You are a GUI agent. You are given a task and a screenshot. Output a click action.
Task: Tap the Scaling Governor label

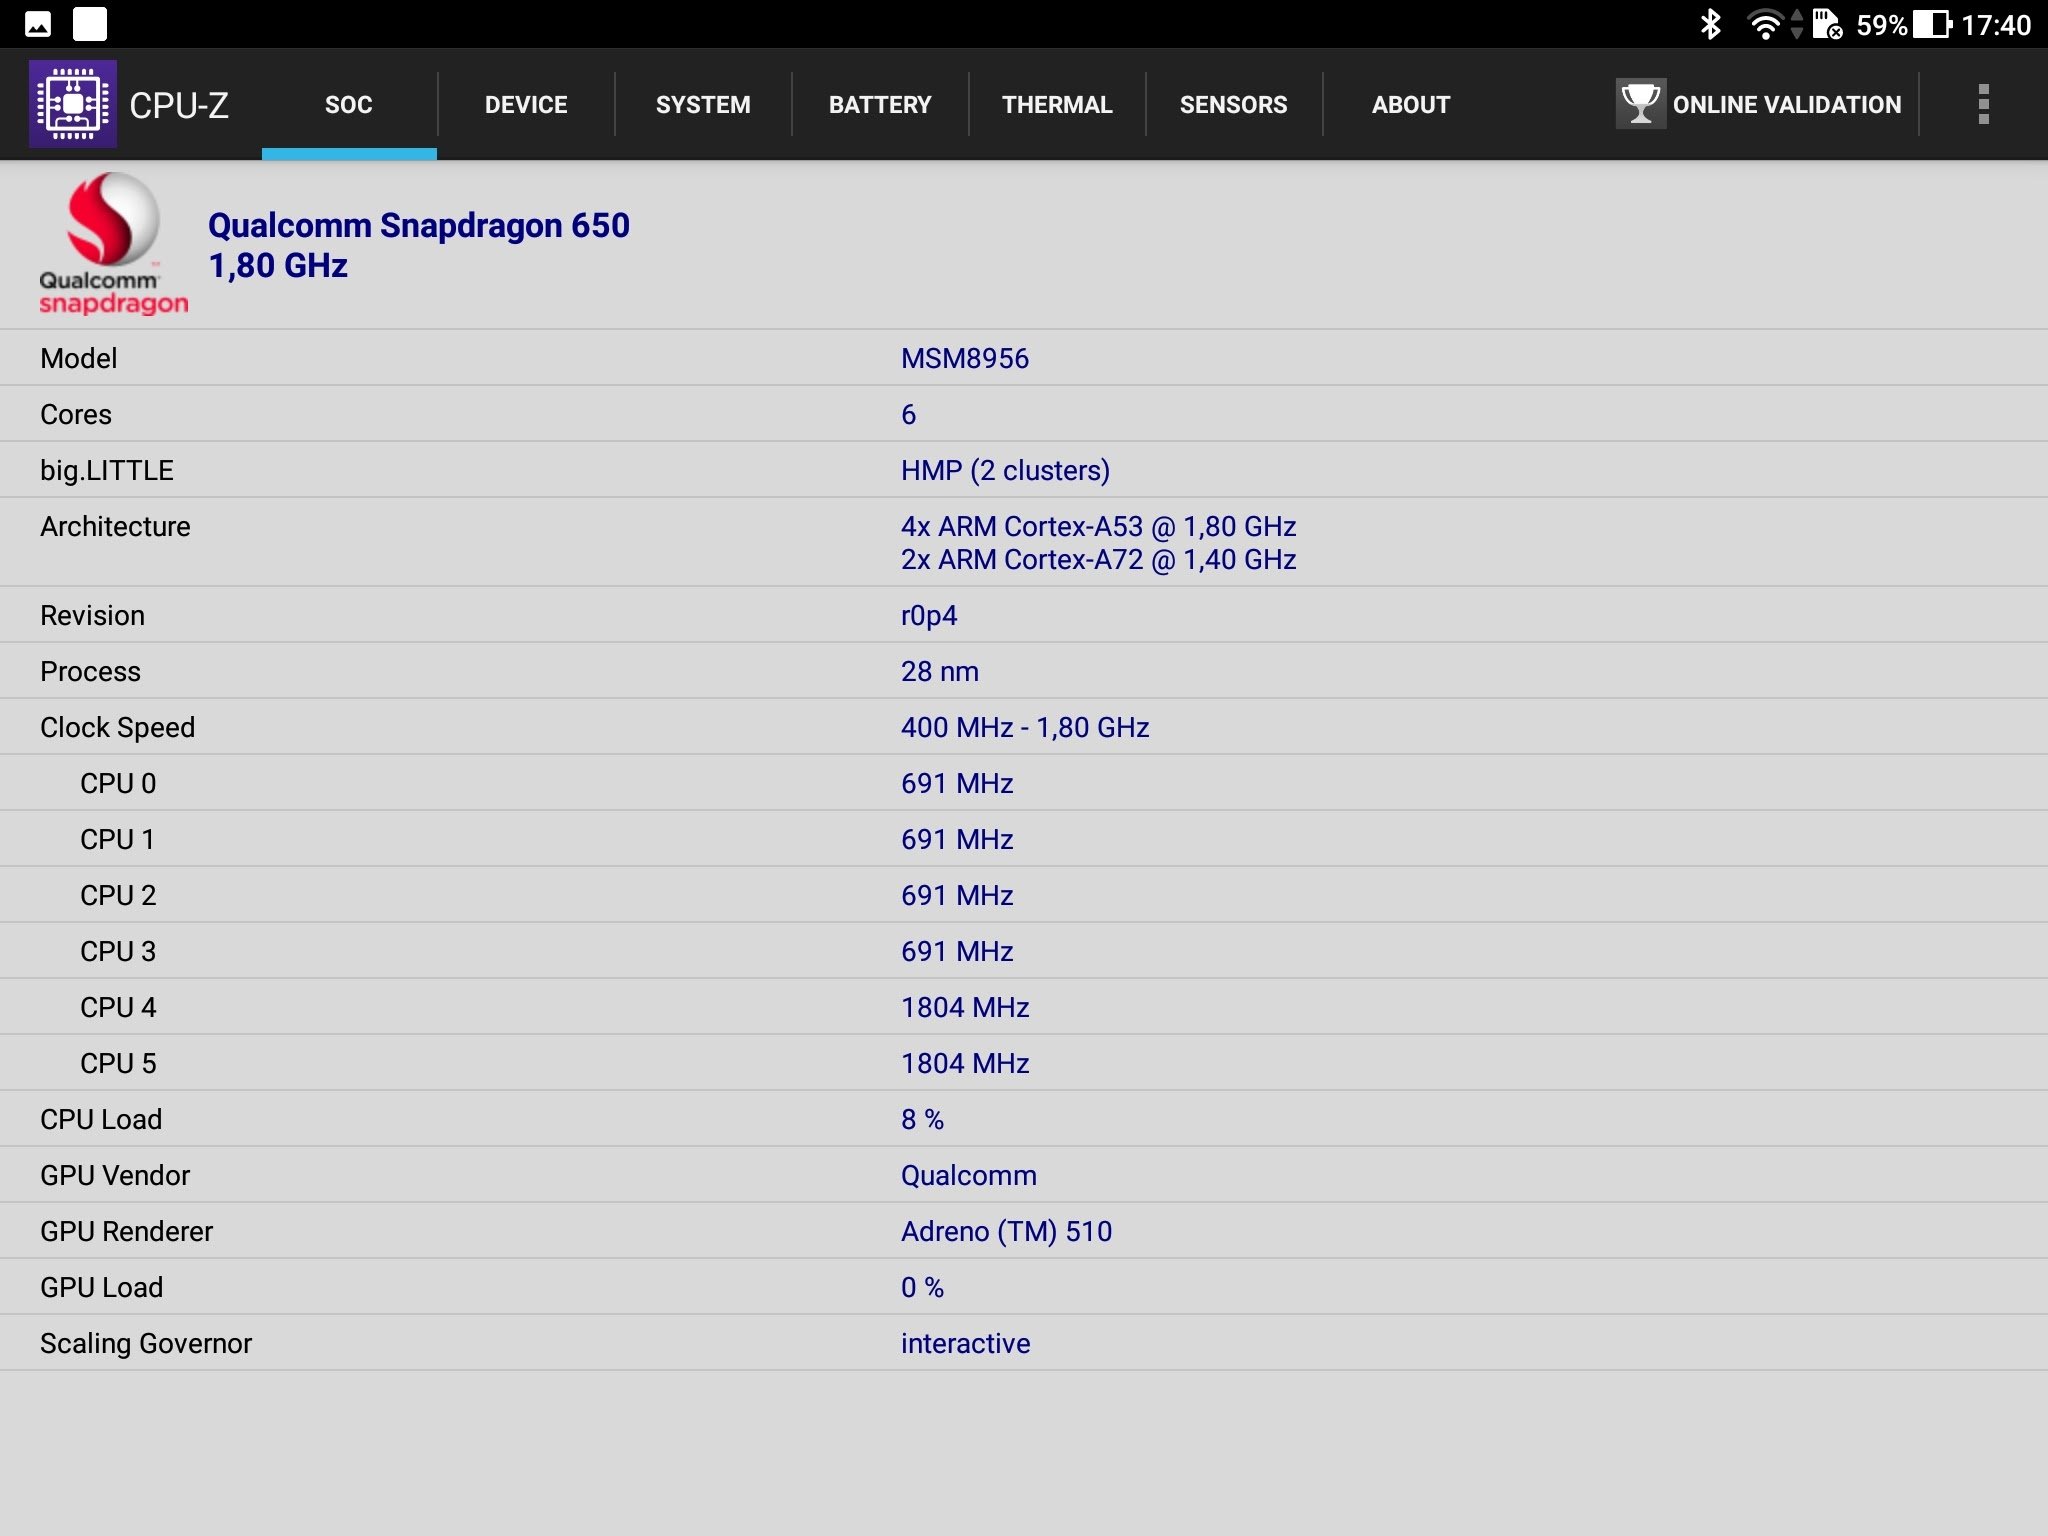coord(146,1343)
